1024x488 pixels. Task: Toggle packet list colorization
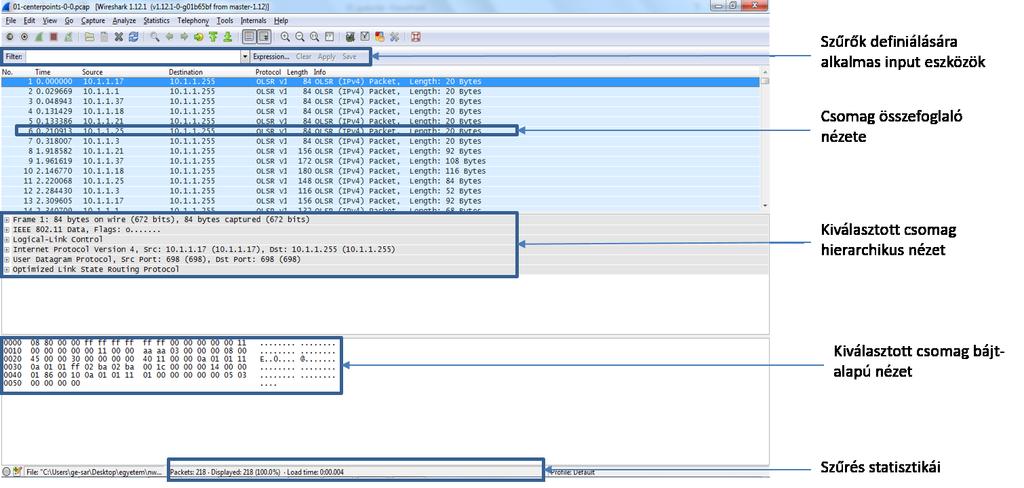249,37
